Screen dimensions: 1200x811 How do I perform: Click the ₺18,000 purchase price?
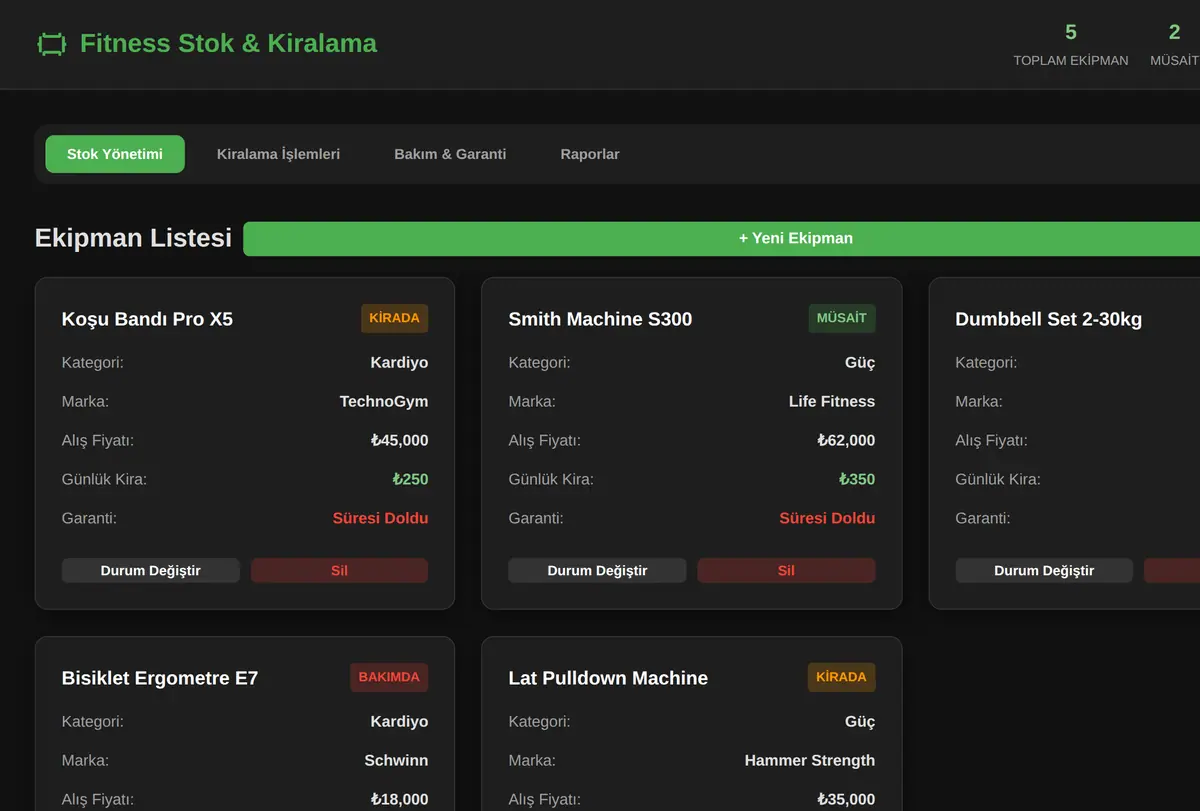click(399, 799)
